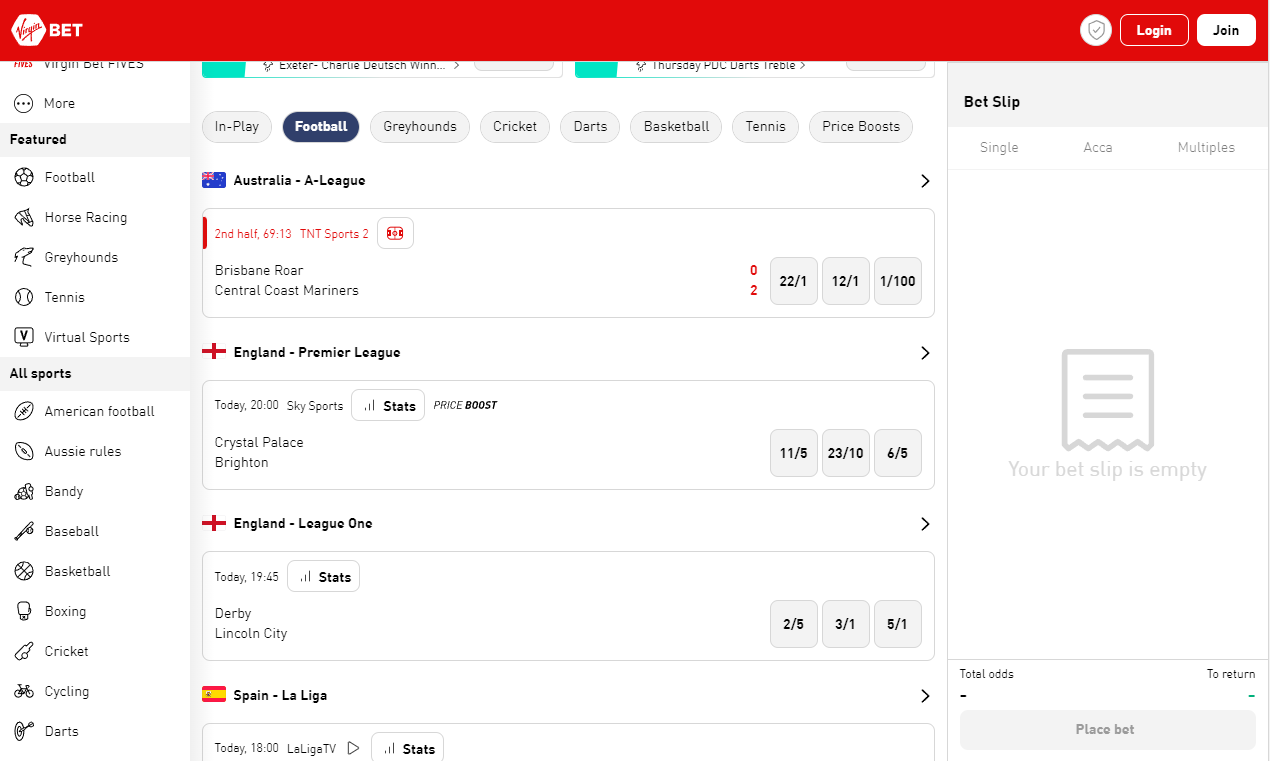The width and height of the screenshot is (1270, 761).
Task: Click the Australia flag icon
Action: pyautogui.click(x=214, y=180)
